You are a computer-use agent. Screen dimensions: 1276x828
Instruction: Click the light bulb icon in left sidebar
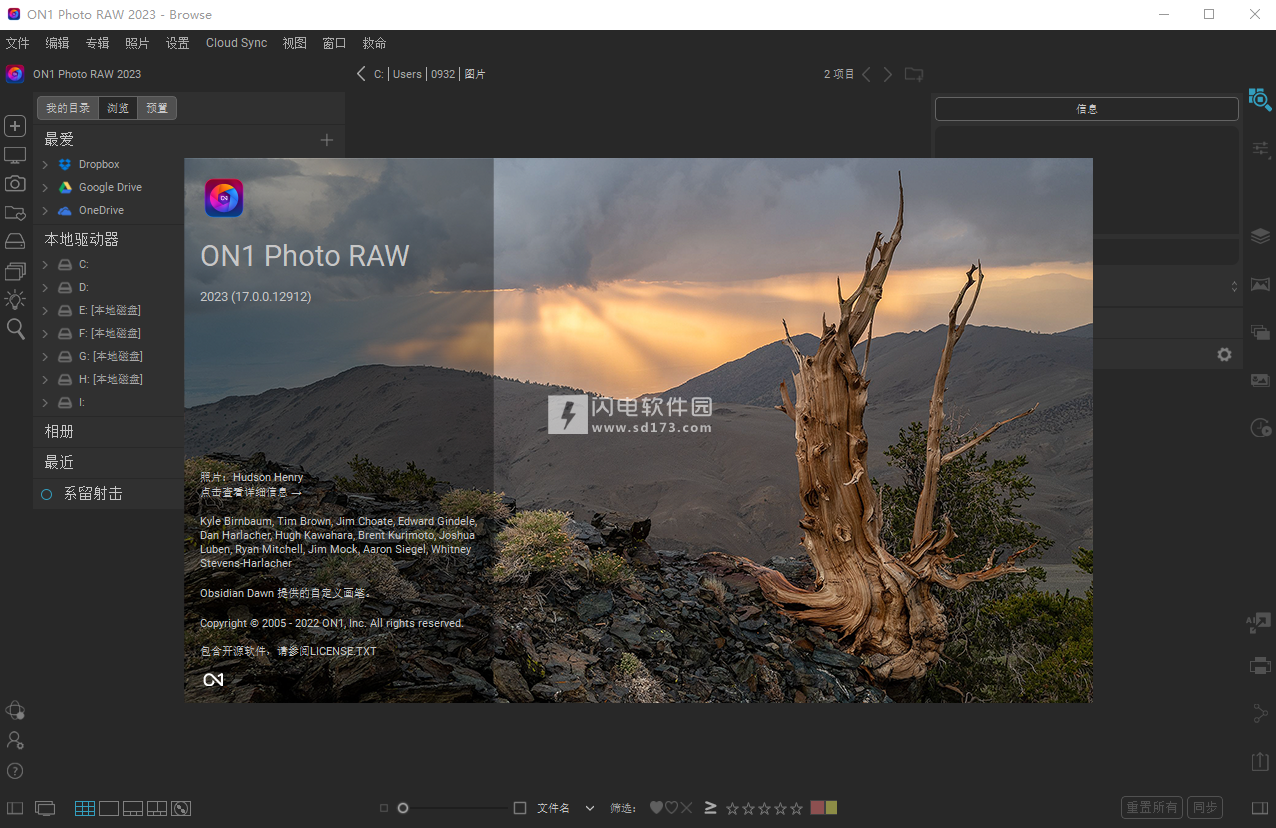coord(15,299)
